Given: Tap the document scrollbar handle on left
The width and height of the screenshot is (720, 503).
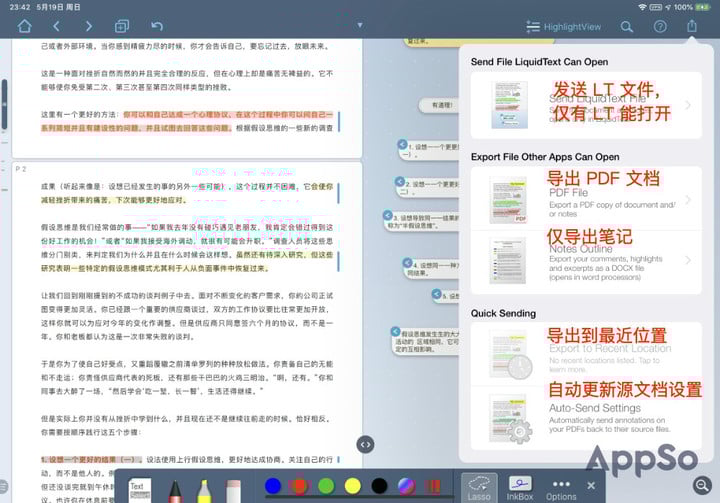Looking at the screenshot, I should point(4,104).
